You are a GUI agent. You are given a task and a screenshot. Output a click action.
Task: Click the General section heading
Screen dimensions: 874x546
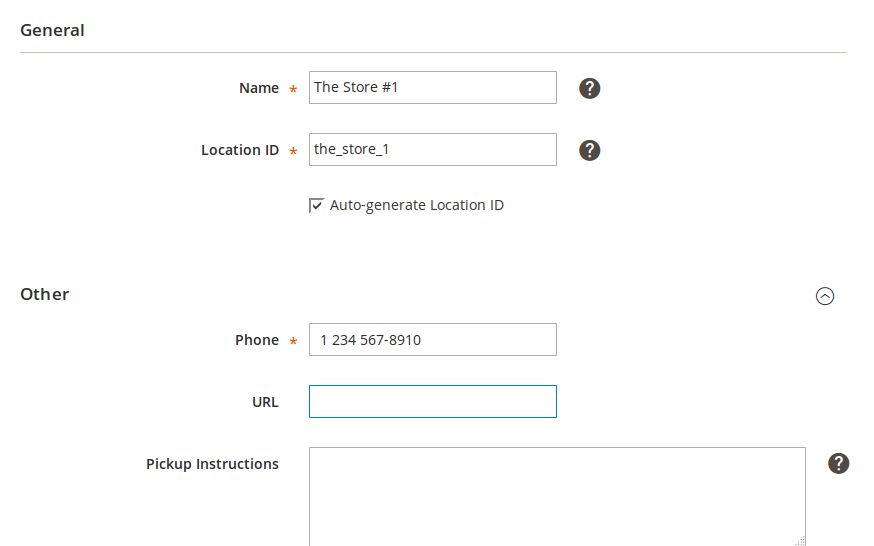pos(52,30)
